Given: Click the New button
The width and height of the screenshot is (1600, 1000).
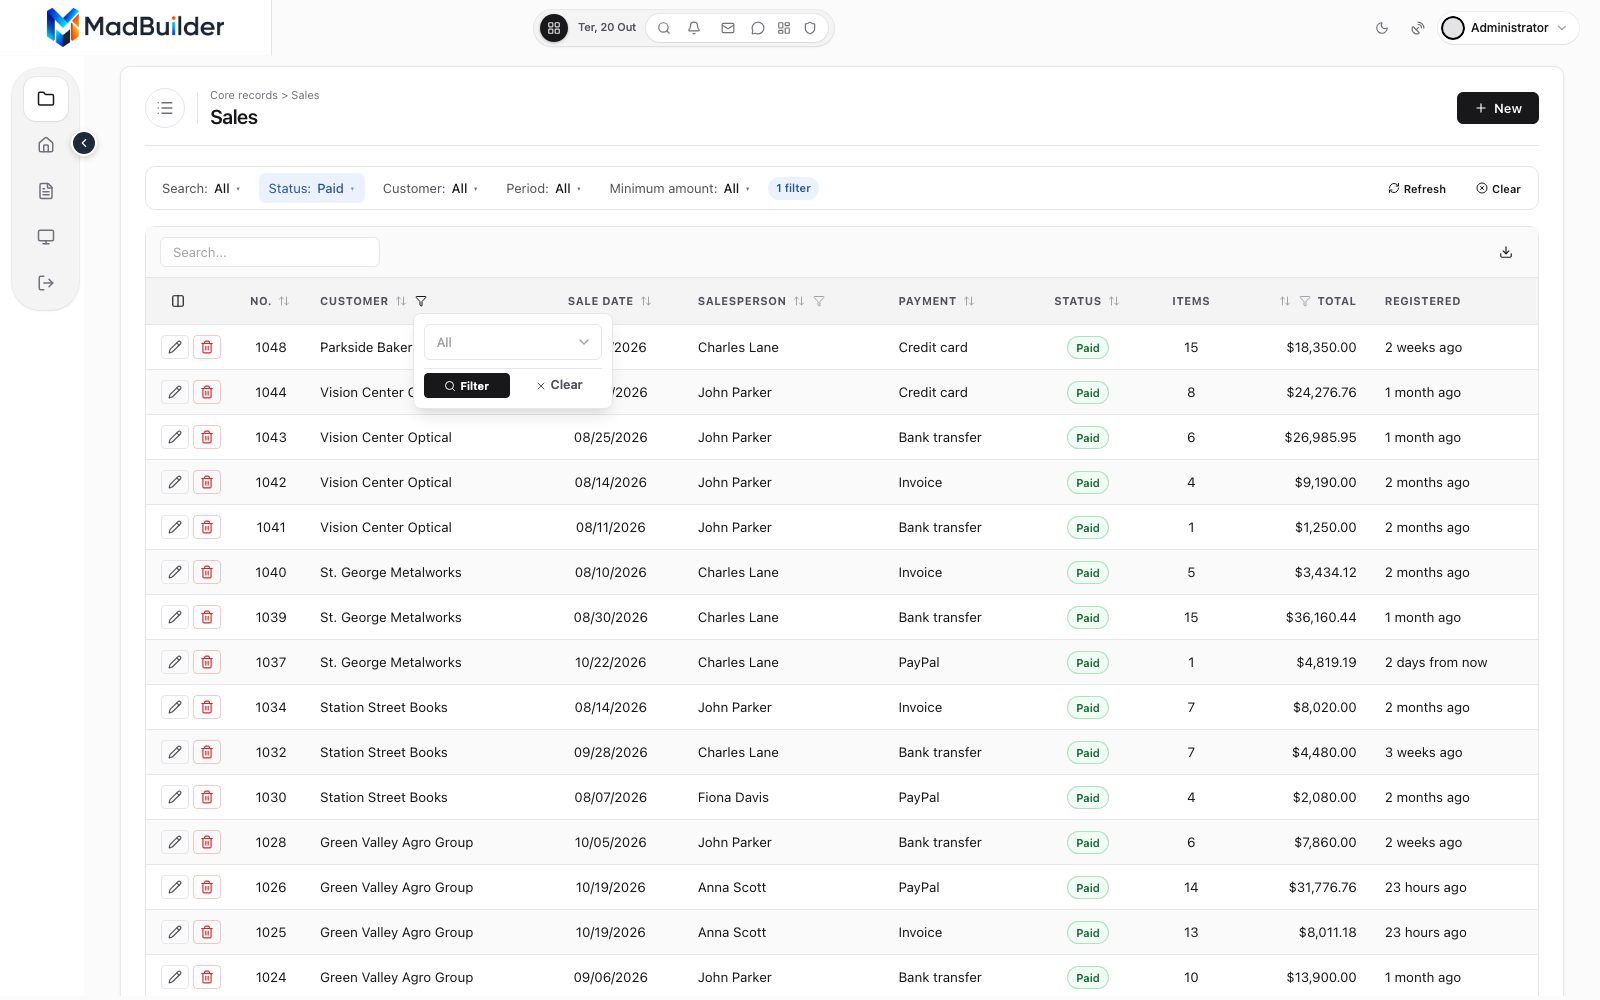Looking at the screenshot, I should point(1497,108).
